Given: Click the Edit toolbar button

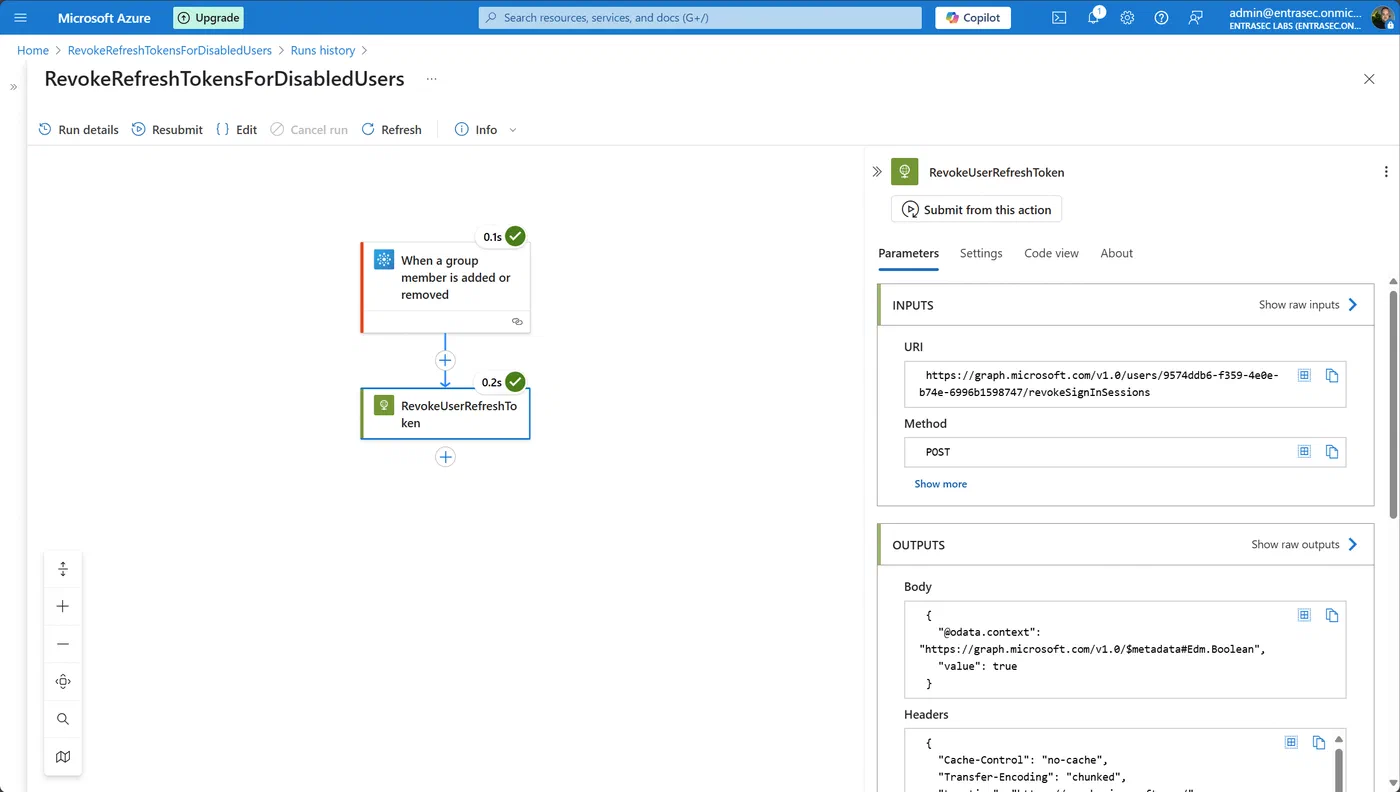Looking at the screenshot, I should point(237,130).
